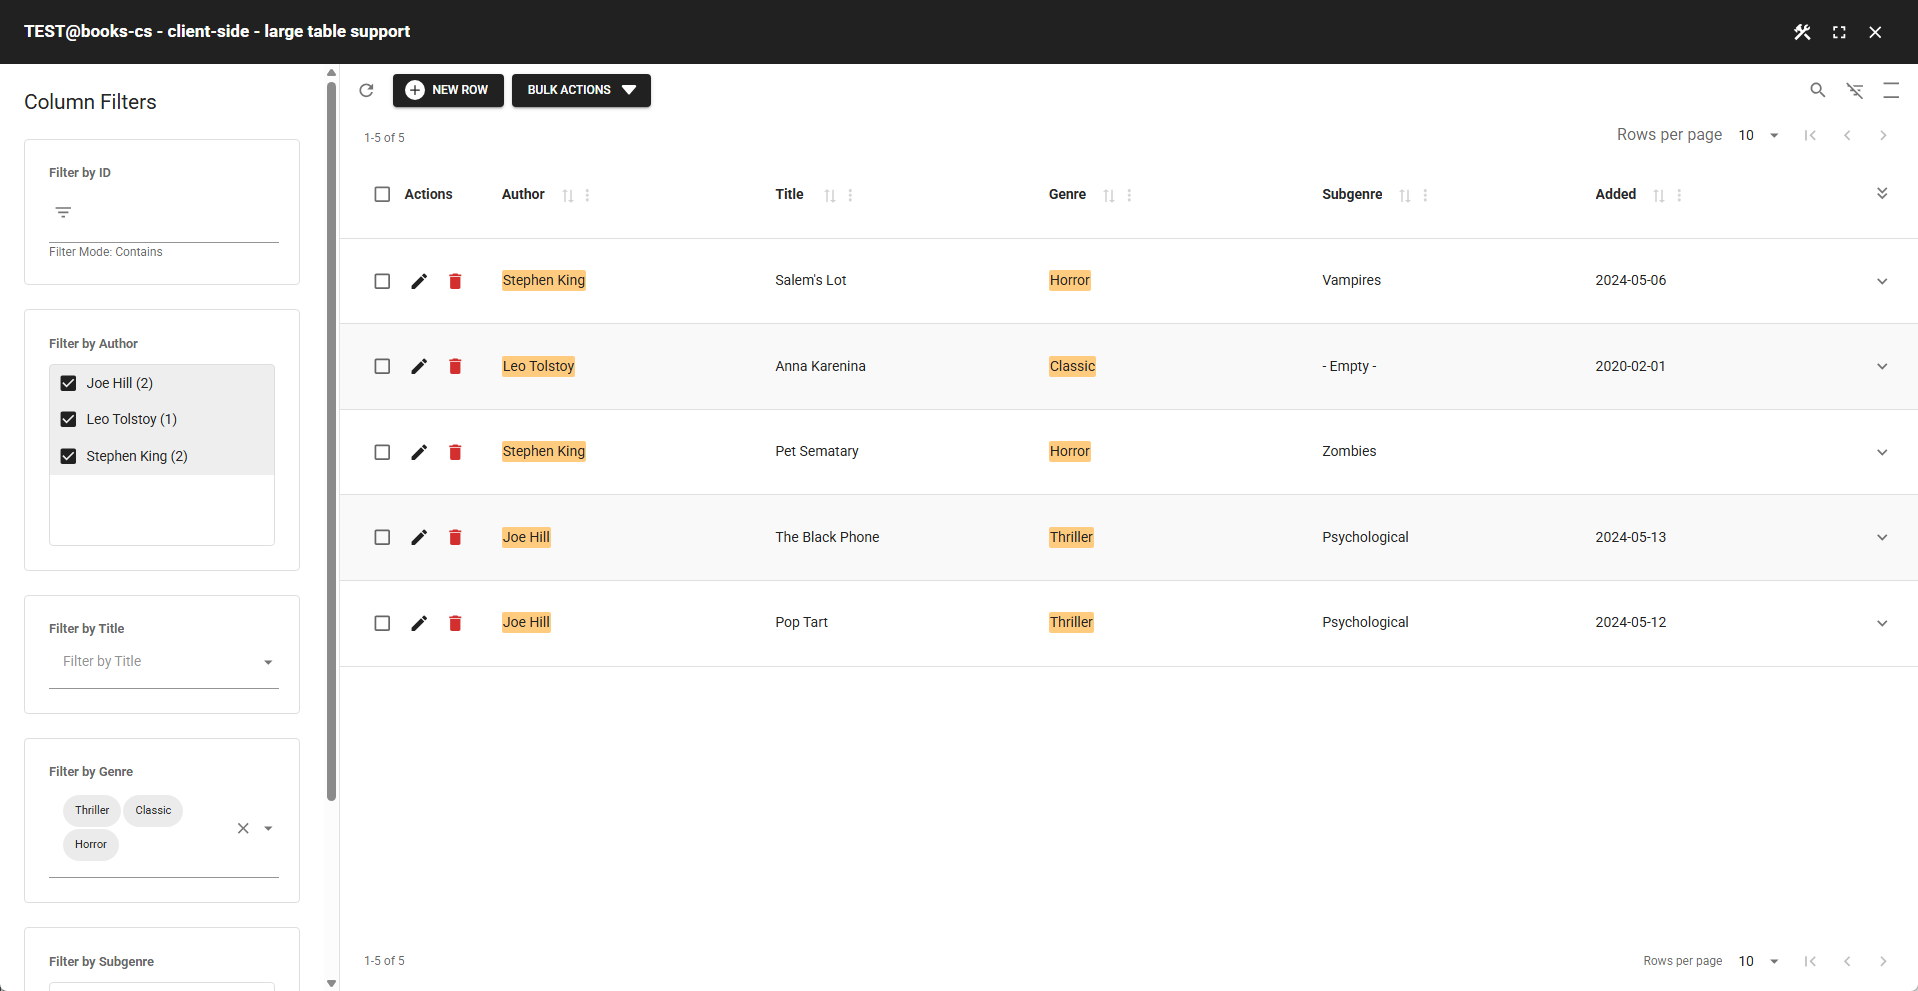Expand all rows with the double chevron
The width and height of the screenshot is (1918, 991).
(1883, 193)
